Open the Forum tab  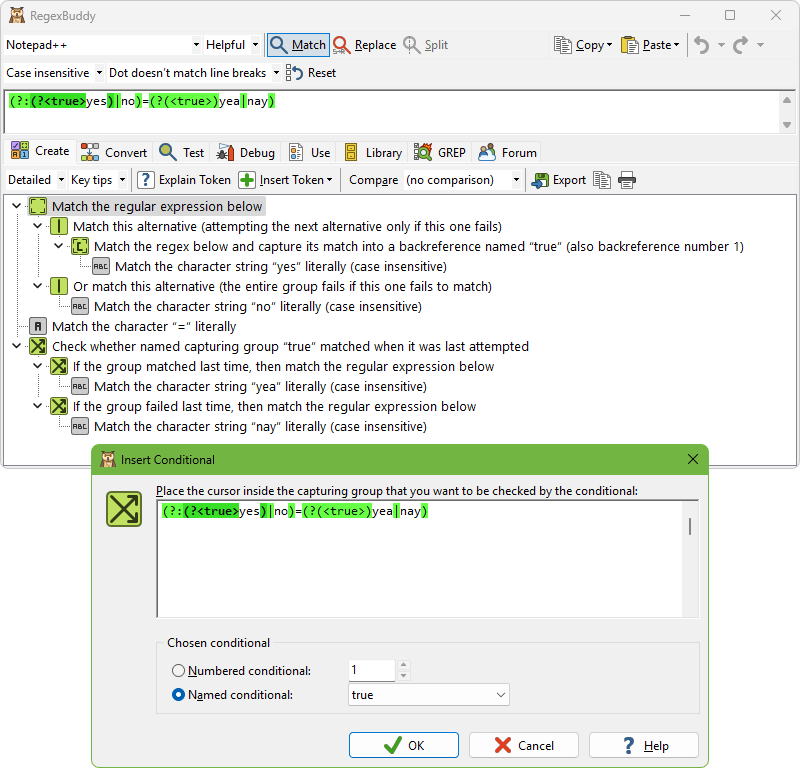click(x=507, y=153)
